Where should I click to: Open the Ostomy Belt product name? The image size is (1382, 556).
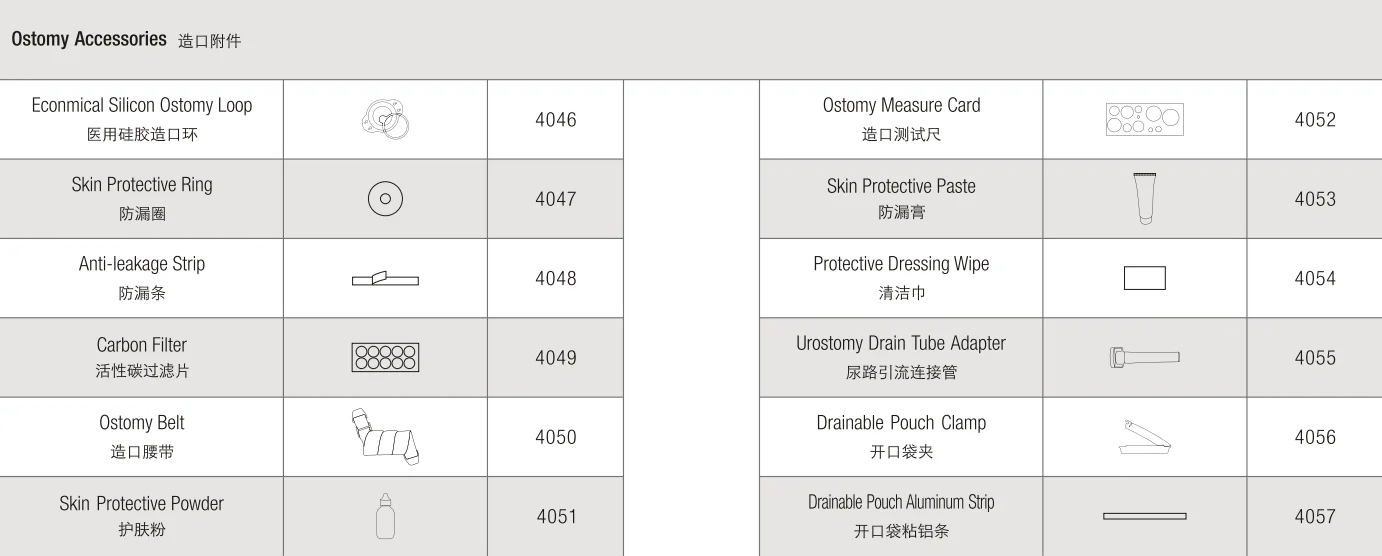click(142, 423)
